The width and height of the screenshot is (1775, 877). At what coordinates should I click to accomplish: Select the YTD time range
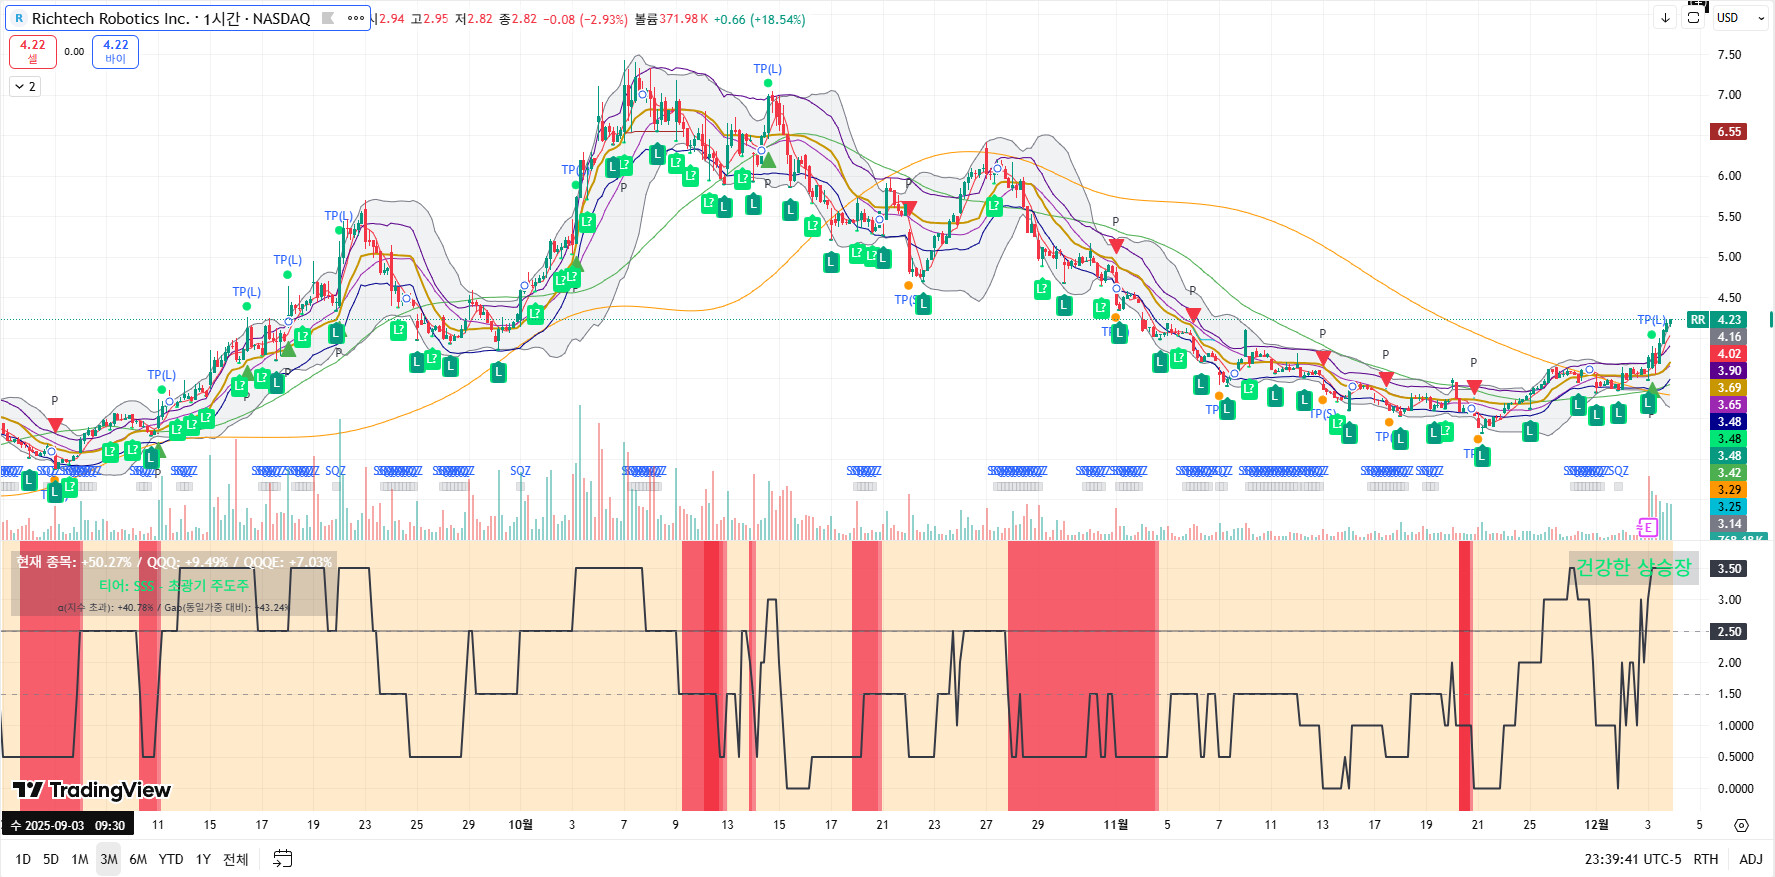pyautogui.click(x=171, y=859)
